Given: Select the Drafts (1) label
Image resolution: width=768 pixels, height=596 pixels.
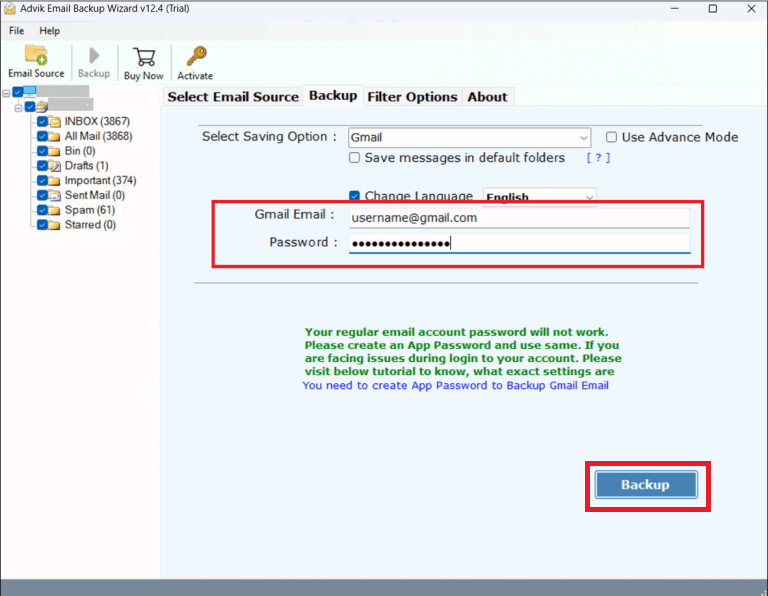Looking at the screenshot, I should tap(87, 166).
